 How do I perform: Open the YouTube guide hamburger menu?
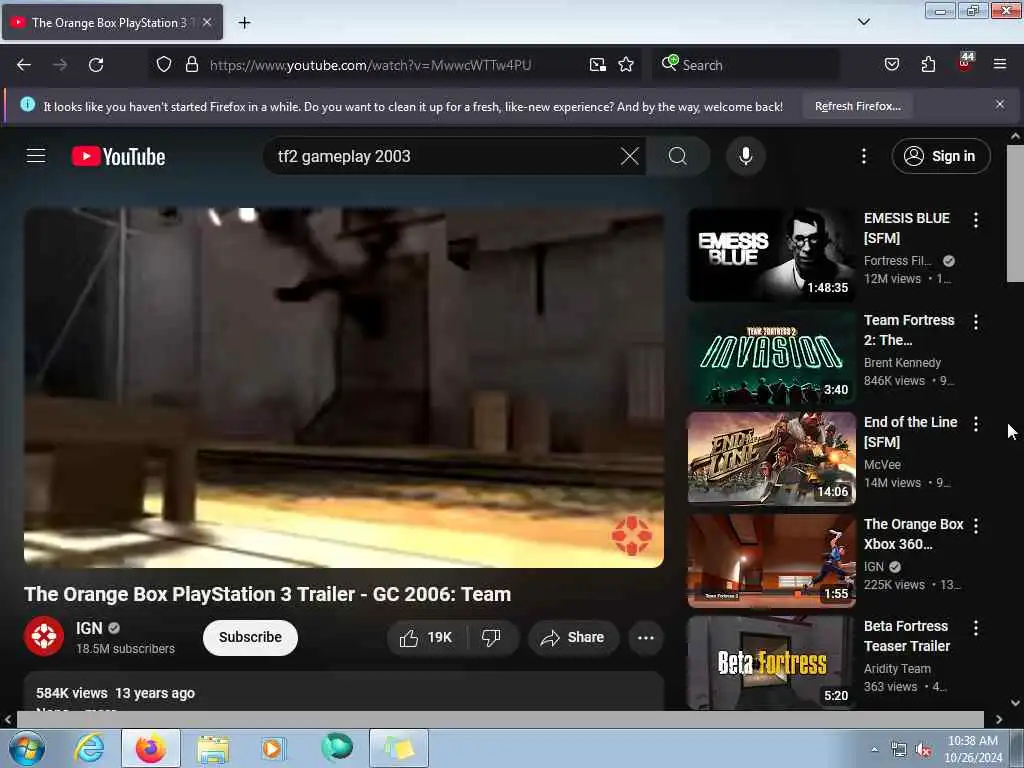36,156
